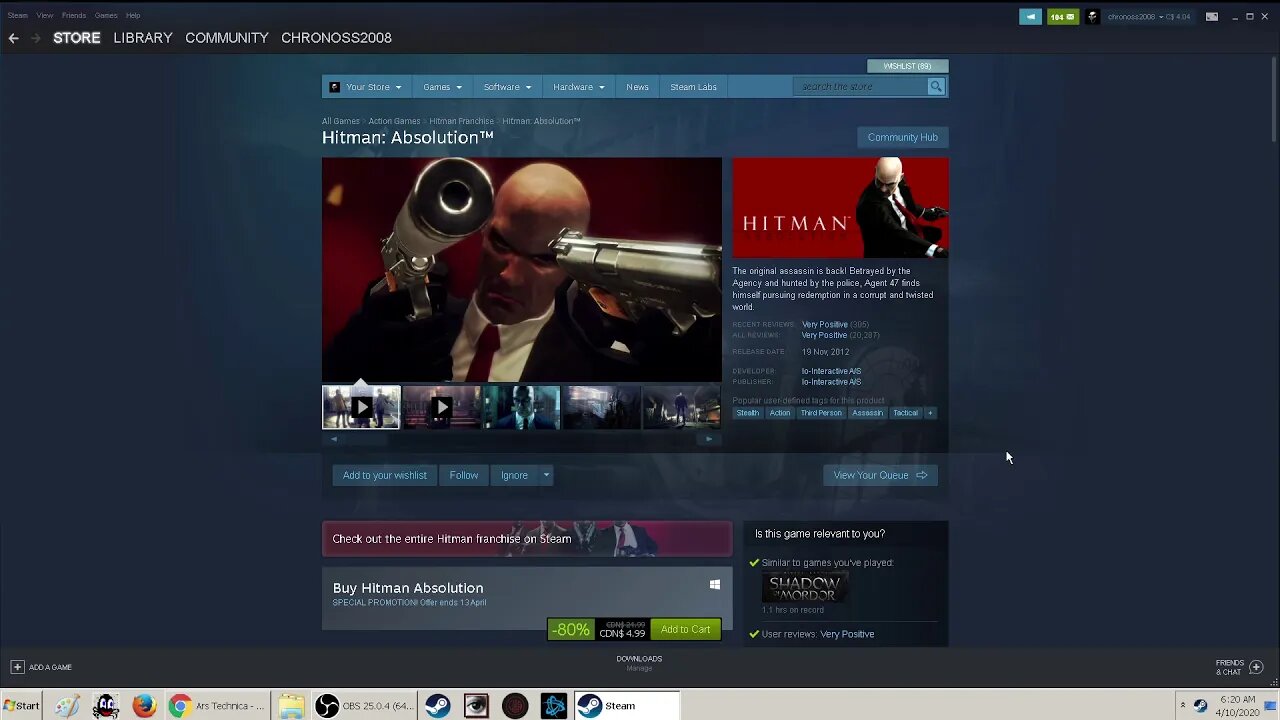Click the Wishlist (89) button
The image size is (1280, 720).
click(907, 66)
